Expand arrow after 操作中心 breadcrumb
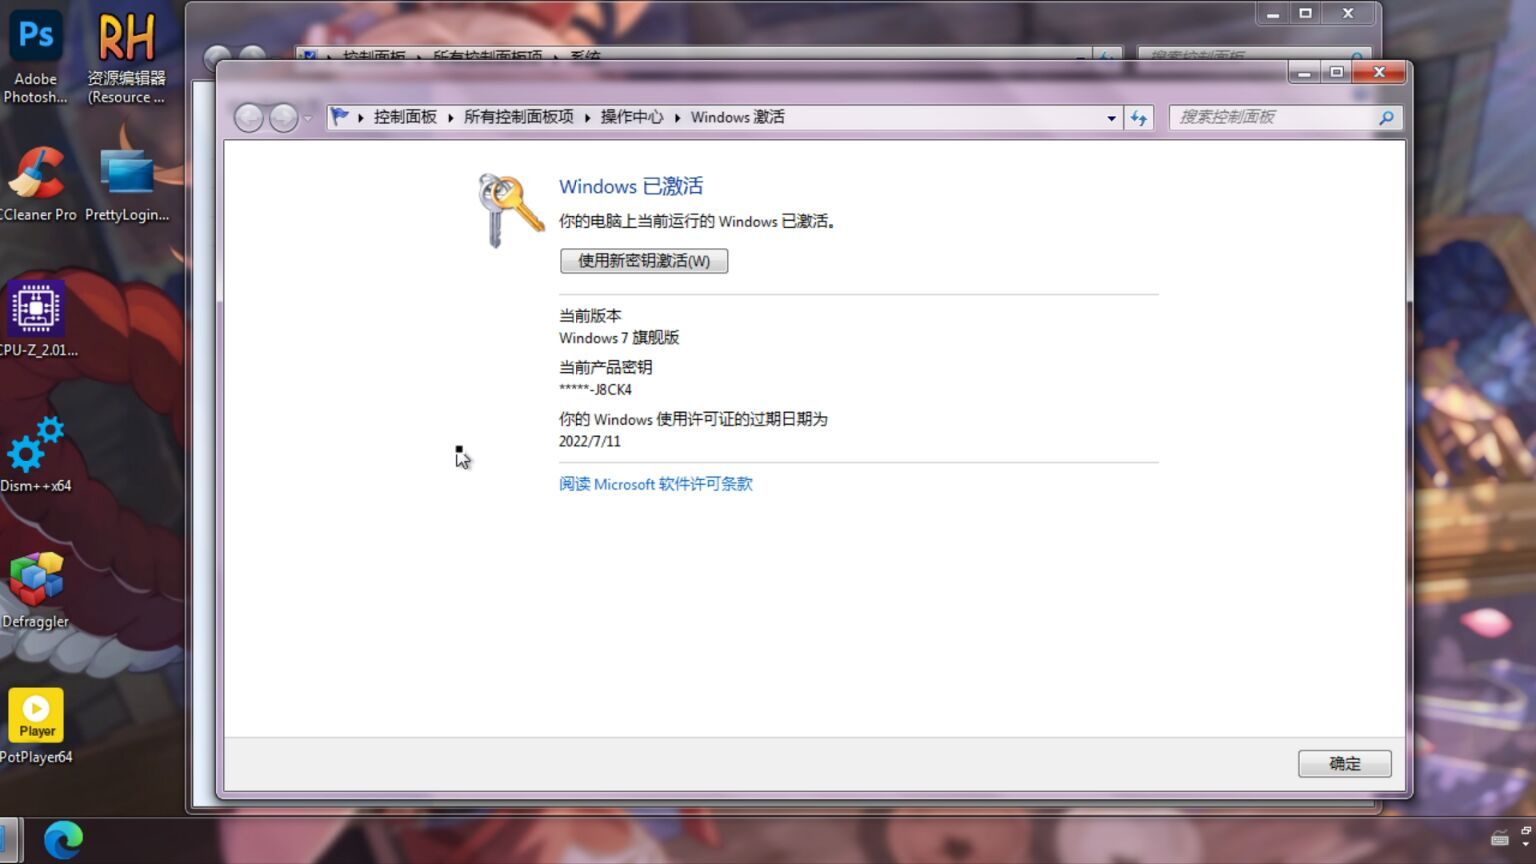The image size is (1536, 864). pos(677,118)
